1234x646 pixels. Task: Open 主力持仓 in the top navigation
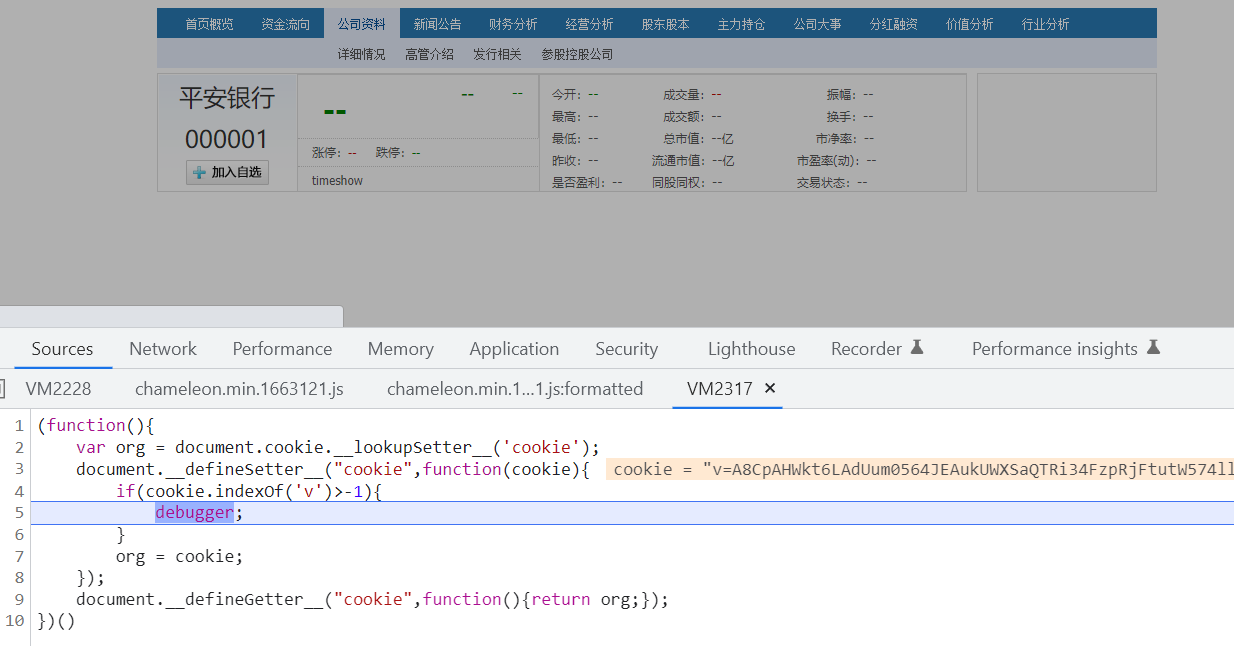(741, 24)
